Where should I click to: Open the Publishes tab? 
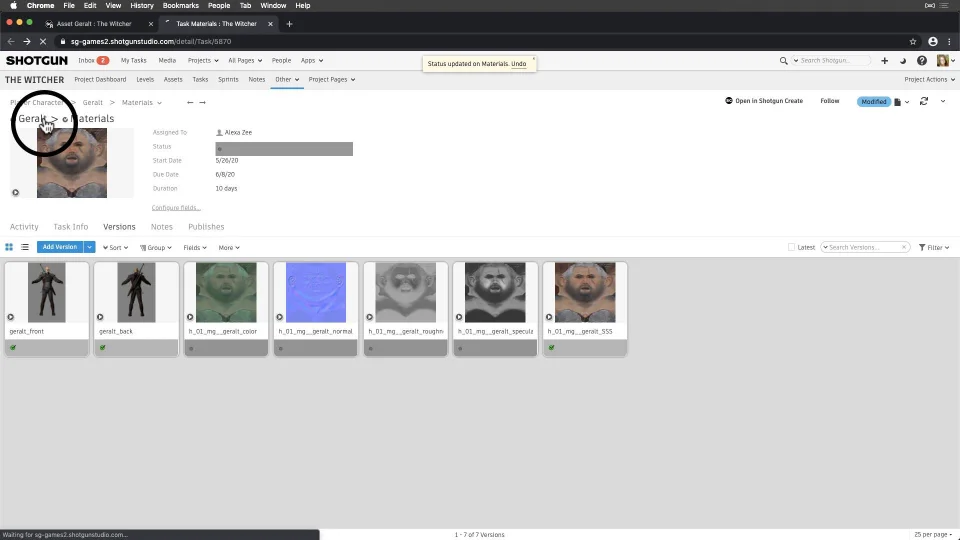pyautogui.click(x=206, y=227)
